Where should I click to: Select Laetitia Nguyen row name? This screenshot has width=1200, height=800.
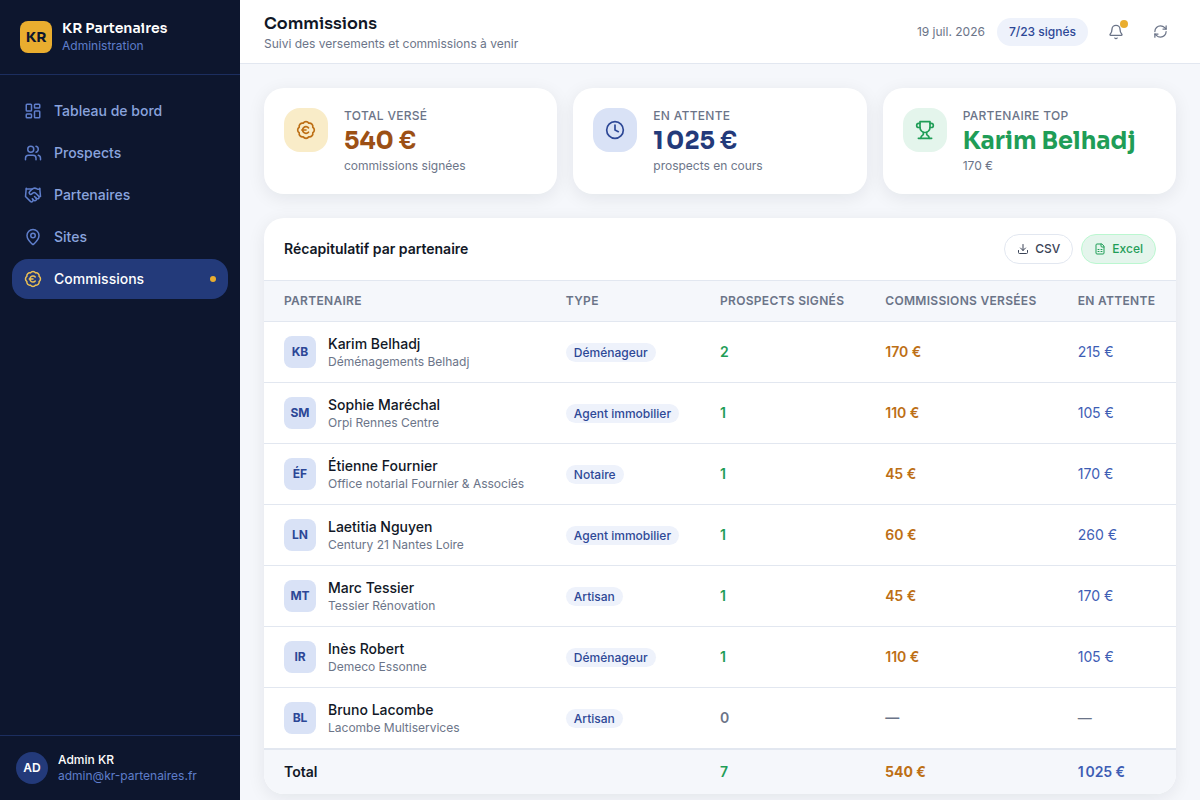pos(380,527)
